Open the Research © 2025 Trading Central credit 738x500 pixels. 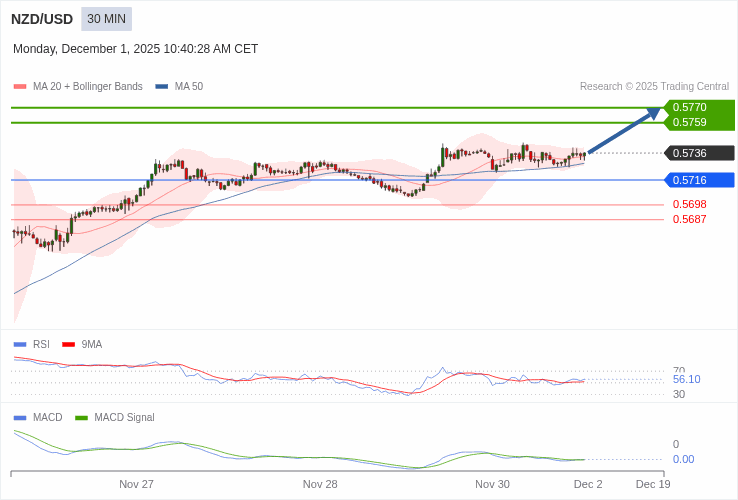[x=654, y=87]
